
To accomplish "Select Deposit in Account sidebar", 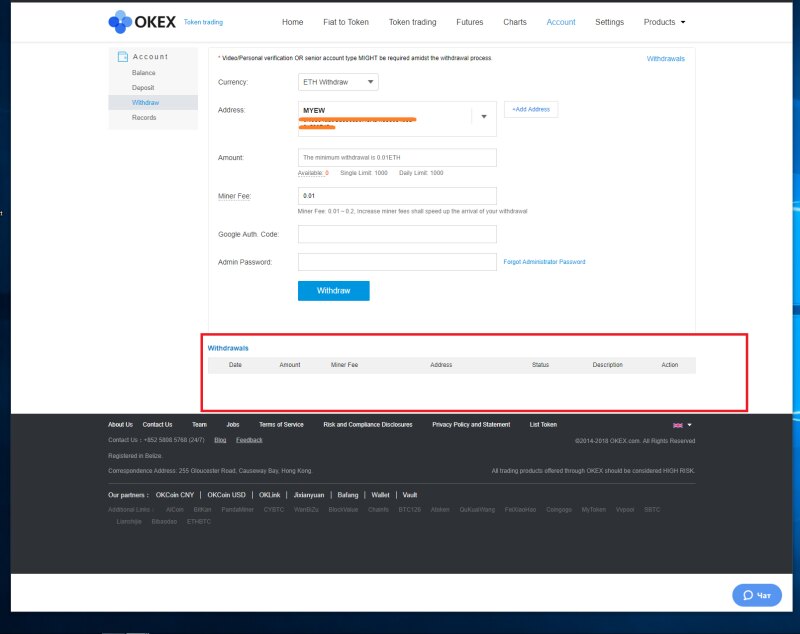I will point(143,88).
